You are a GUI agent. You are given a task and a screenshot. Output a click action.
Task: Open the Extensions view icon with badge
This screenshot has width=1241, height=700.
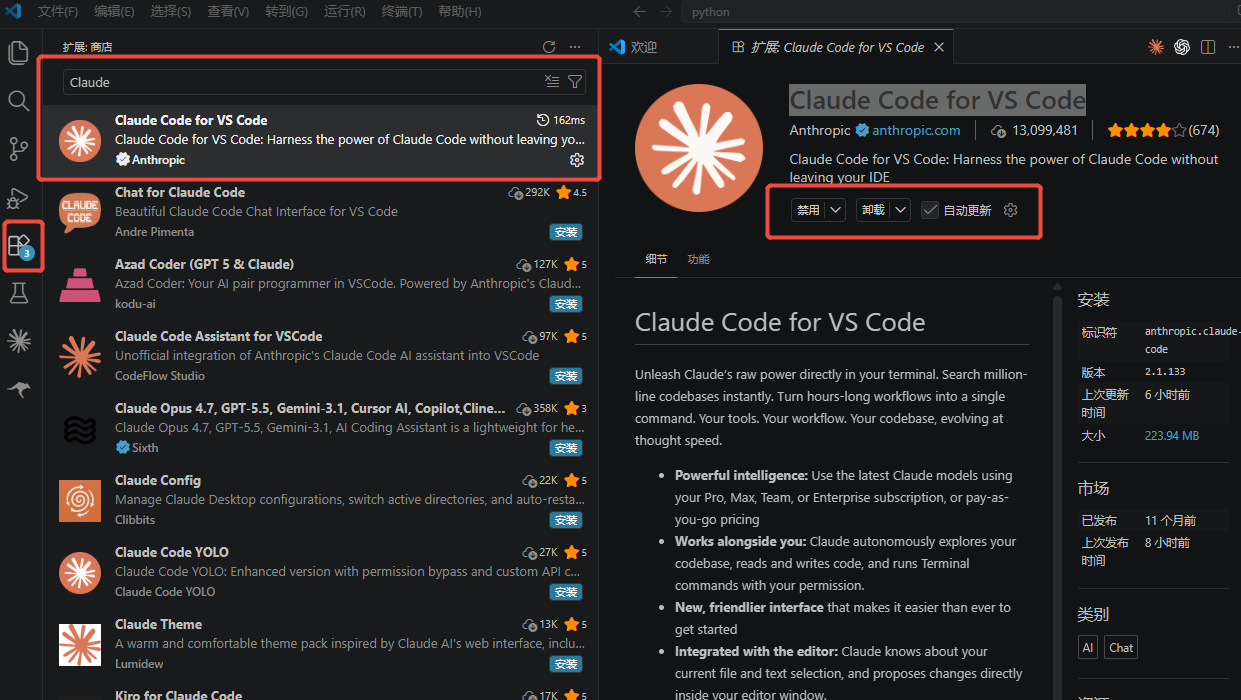(20, 245)
